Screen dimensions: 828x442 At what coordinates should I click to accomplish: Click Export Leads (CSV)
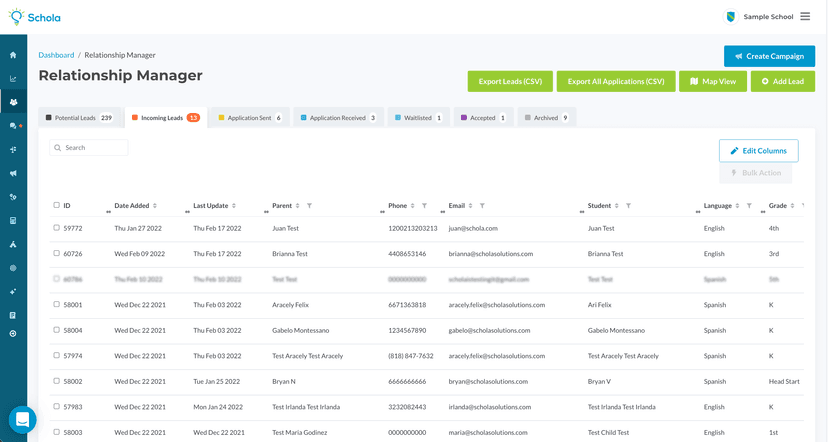pyautogui.click(x=510, y=81)
